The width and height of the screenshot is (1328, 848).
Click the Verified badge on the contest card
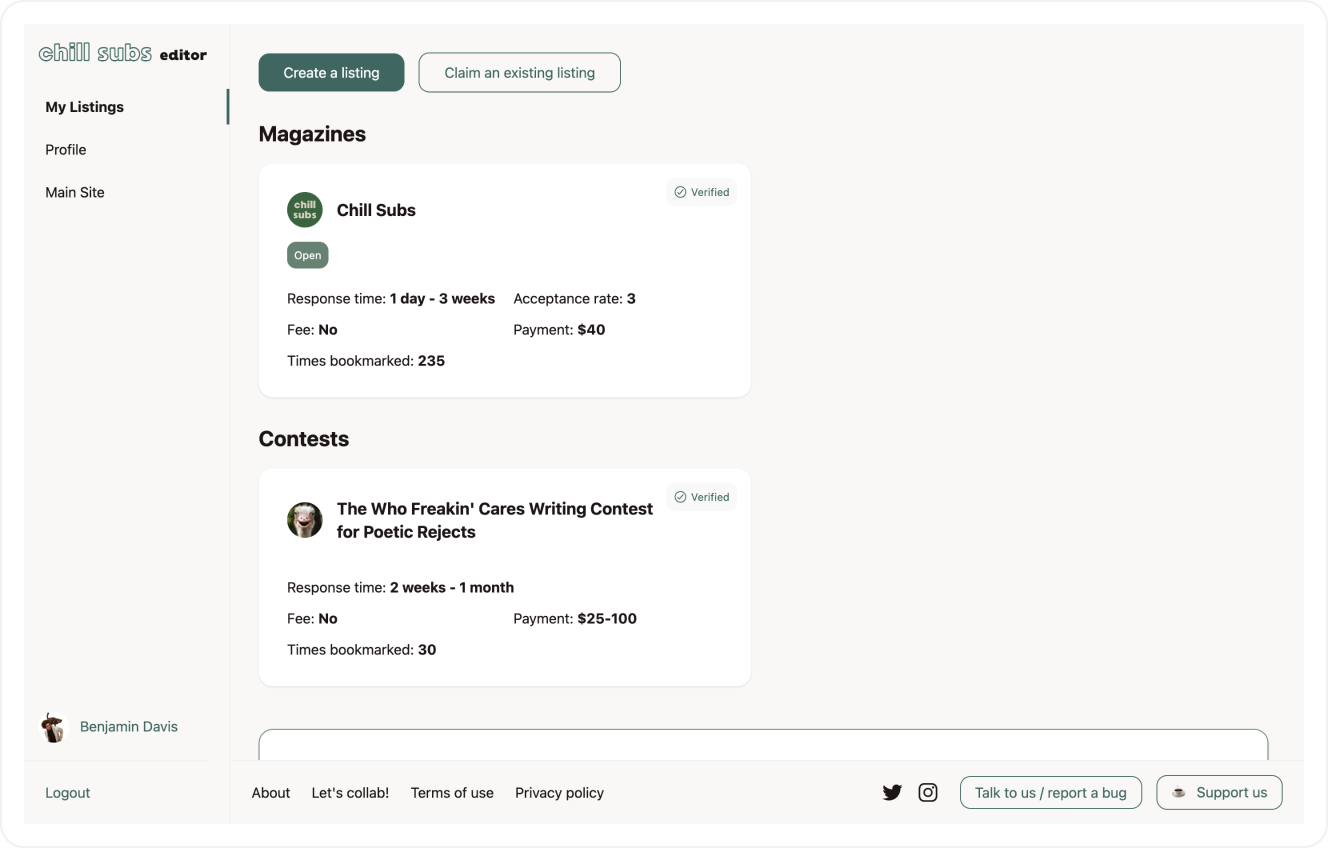[x=702, y=497]
